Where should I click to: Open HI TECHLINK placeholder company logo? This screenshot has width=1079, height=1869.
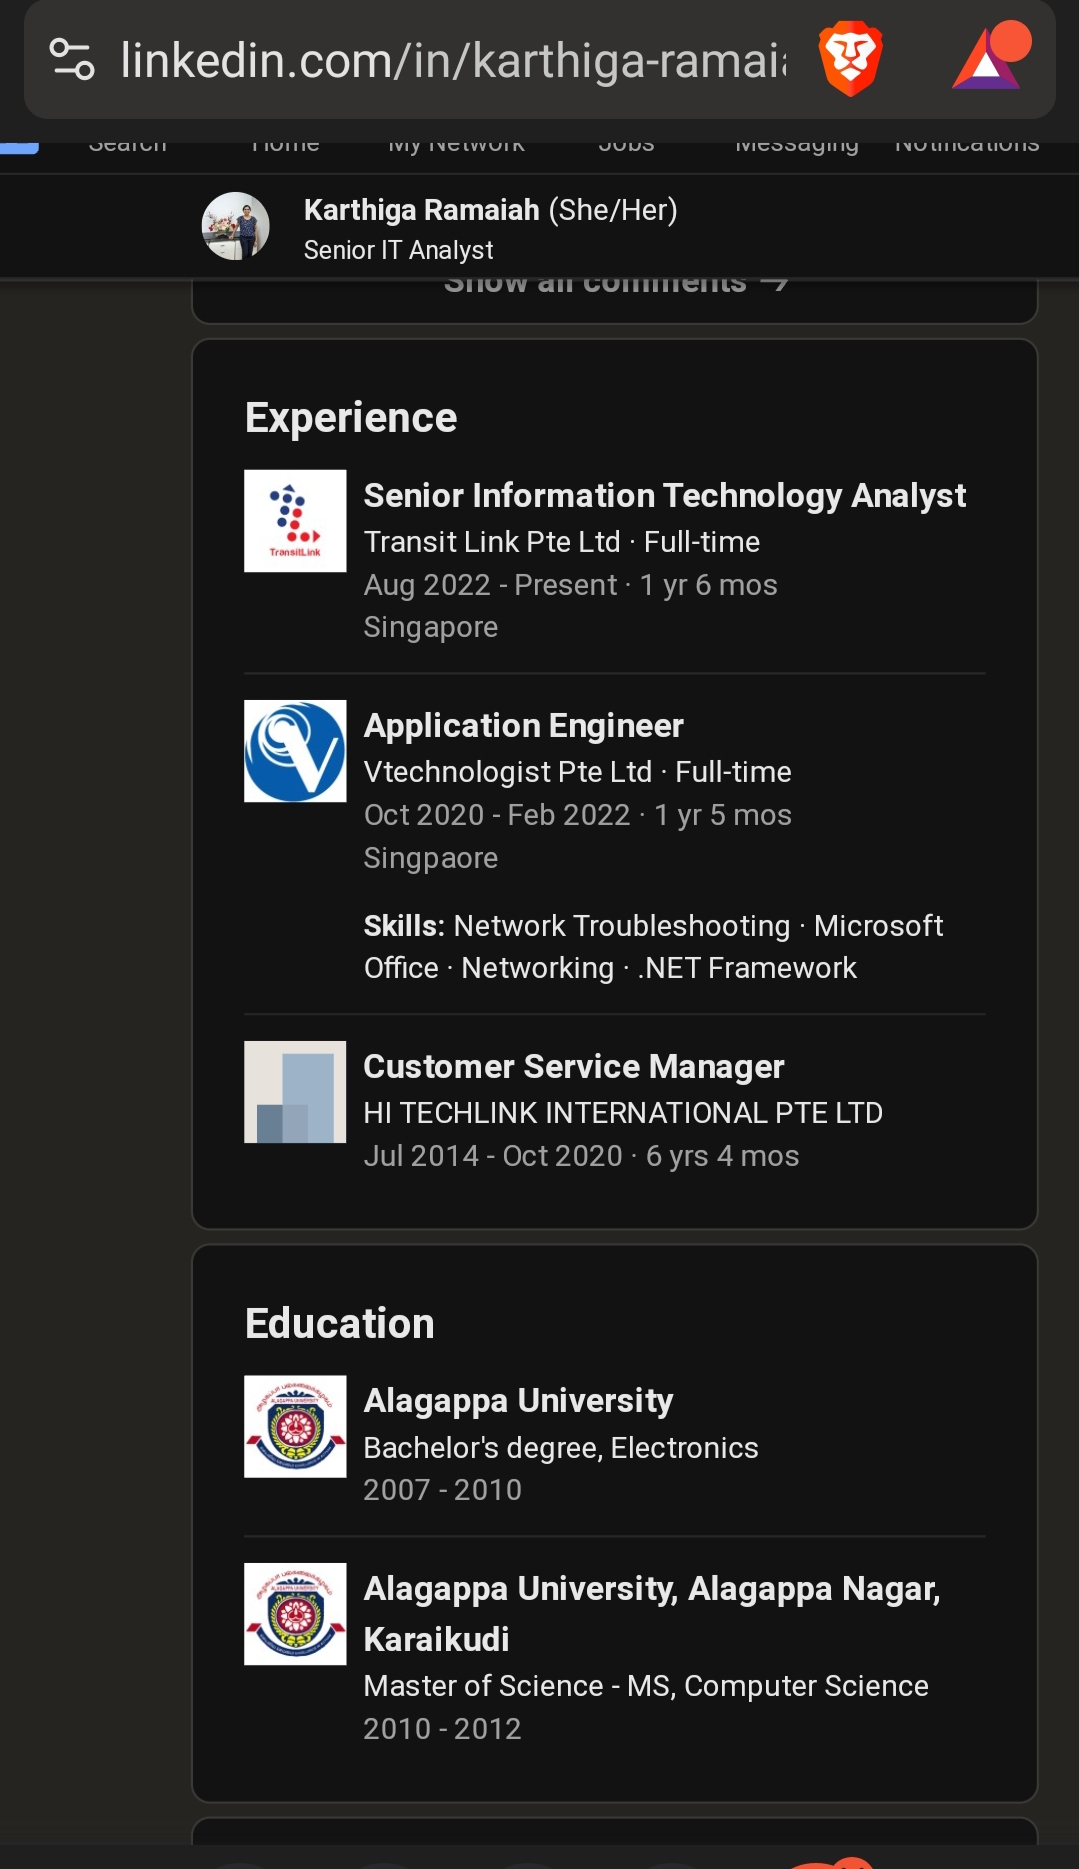coord(295,1092)
